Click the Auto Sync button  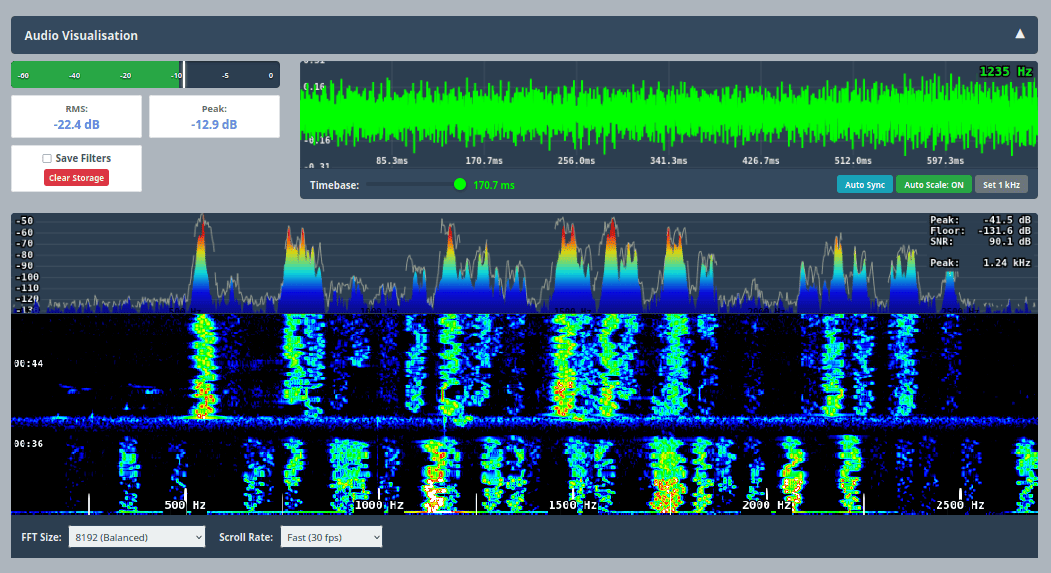[x=865, y=185]
